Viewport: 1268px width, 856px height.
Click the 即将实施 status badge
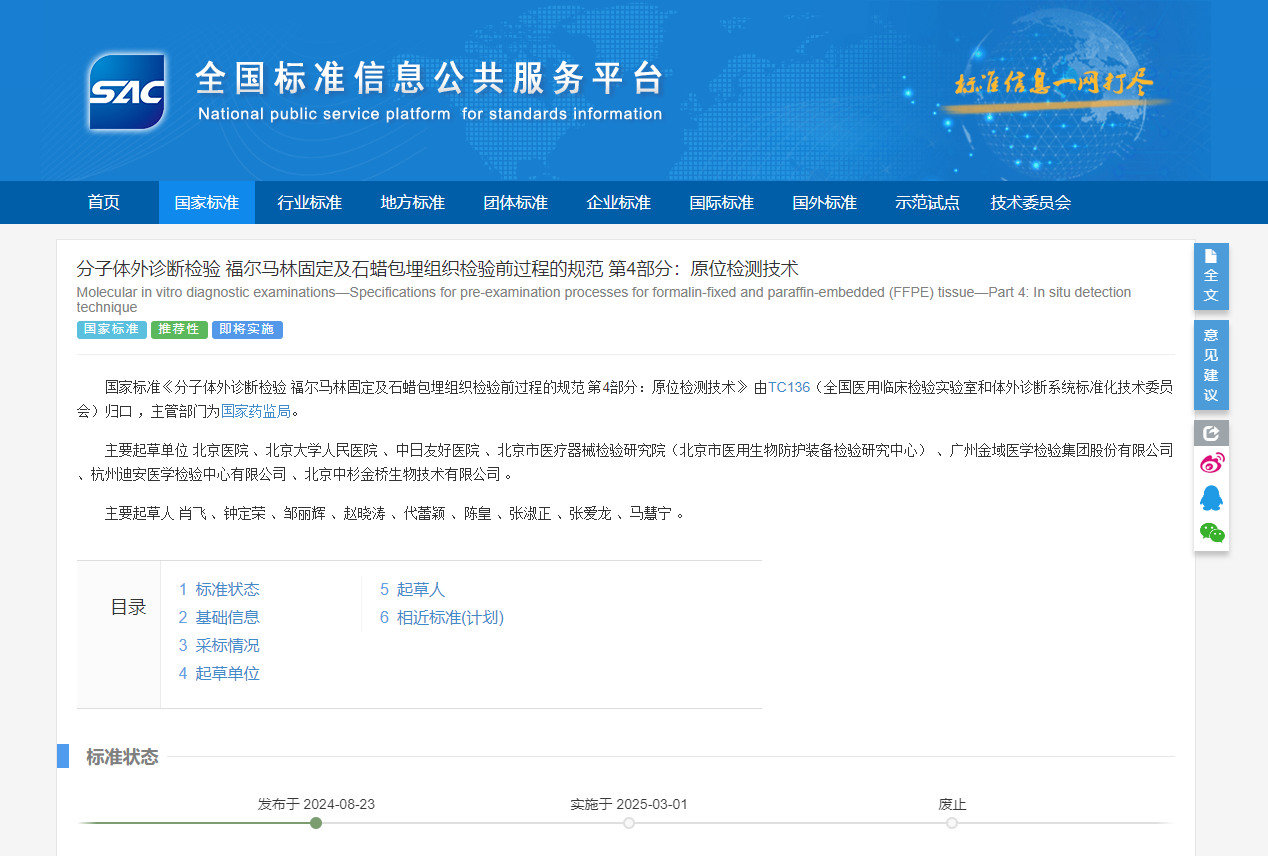pos(247,330)
